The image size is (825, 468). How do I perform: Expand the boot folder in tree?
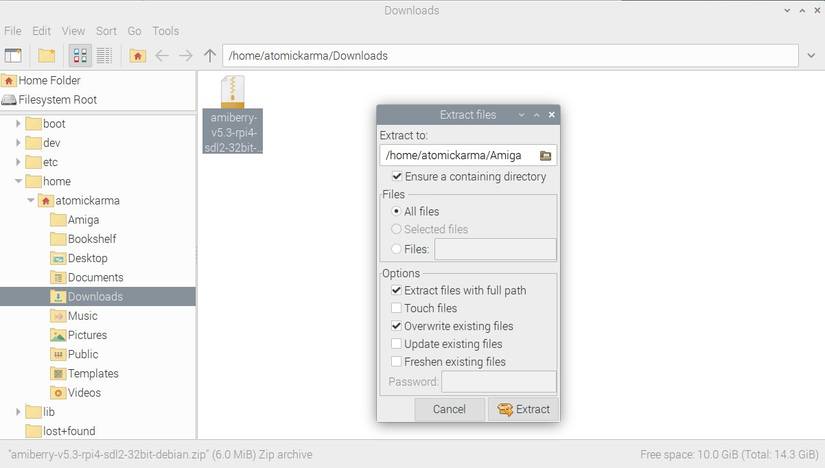pos(18,124)
